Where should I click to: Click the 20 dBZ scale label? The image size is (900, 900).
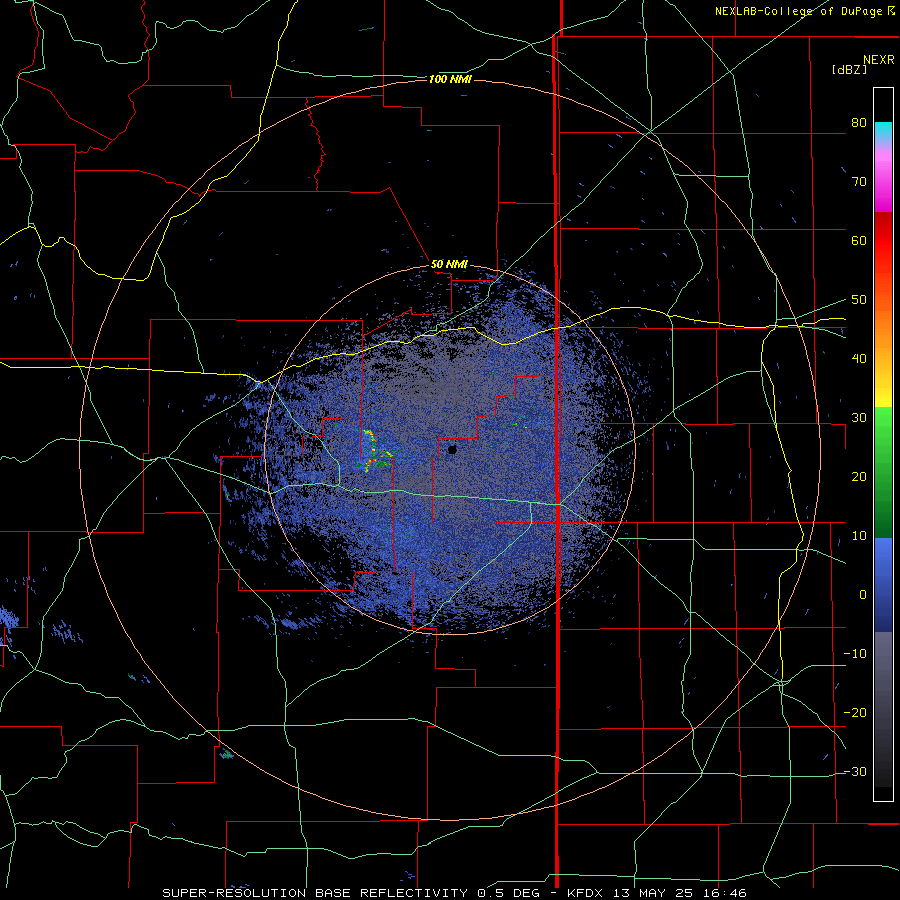tap(859, 477)
